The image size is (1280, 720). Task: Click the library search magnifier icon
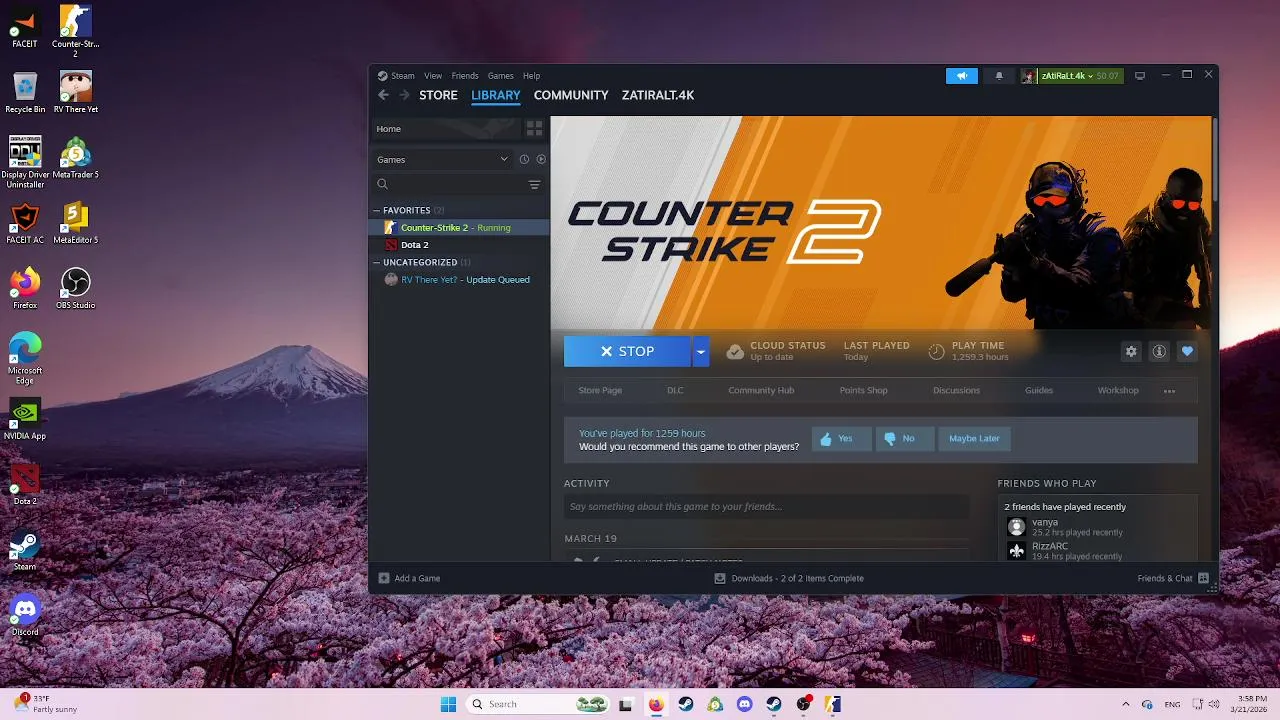pyautogui.click(x=382, y=184)
